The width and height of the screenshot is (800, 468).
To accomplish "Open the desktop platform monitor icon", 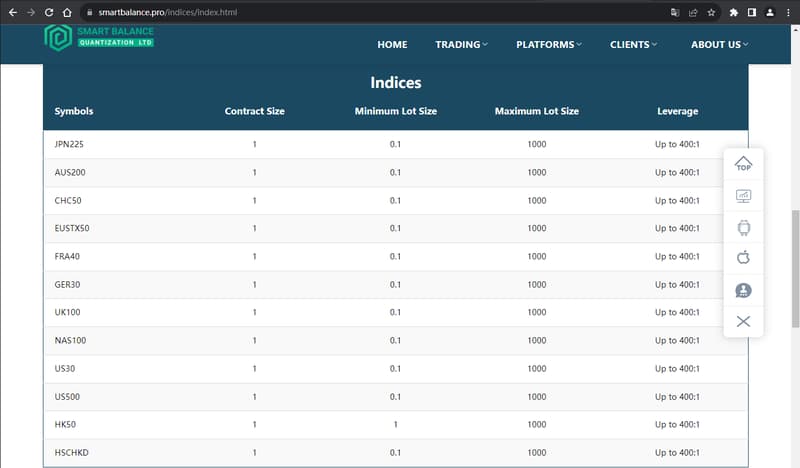I will coord(743,196).
